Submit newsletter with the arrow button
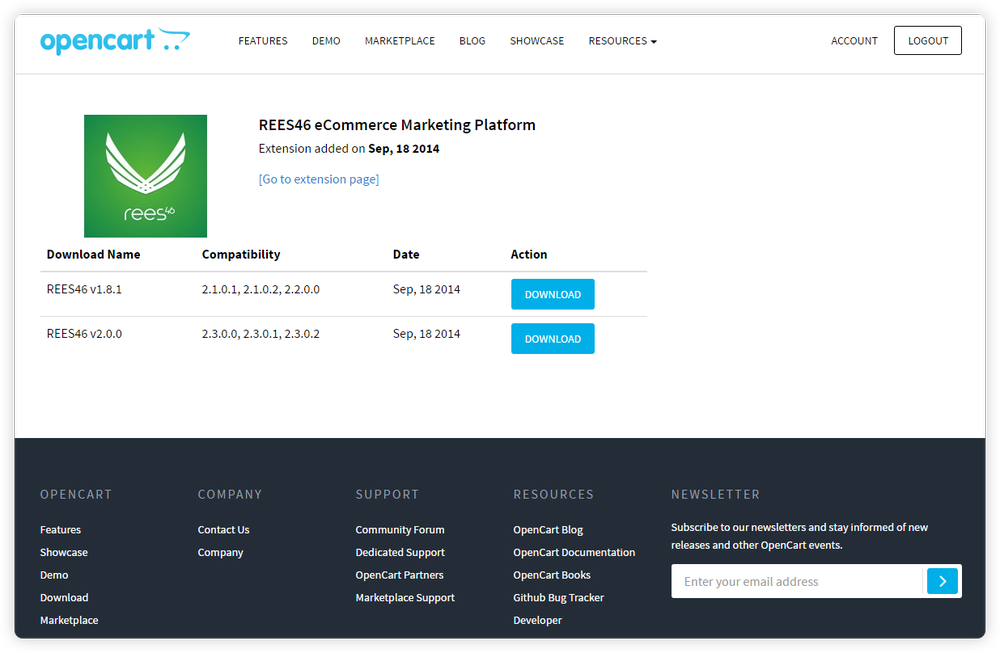Image resolution: width=1000 pixels, height=653 pixels. (942, 581)
